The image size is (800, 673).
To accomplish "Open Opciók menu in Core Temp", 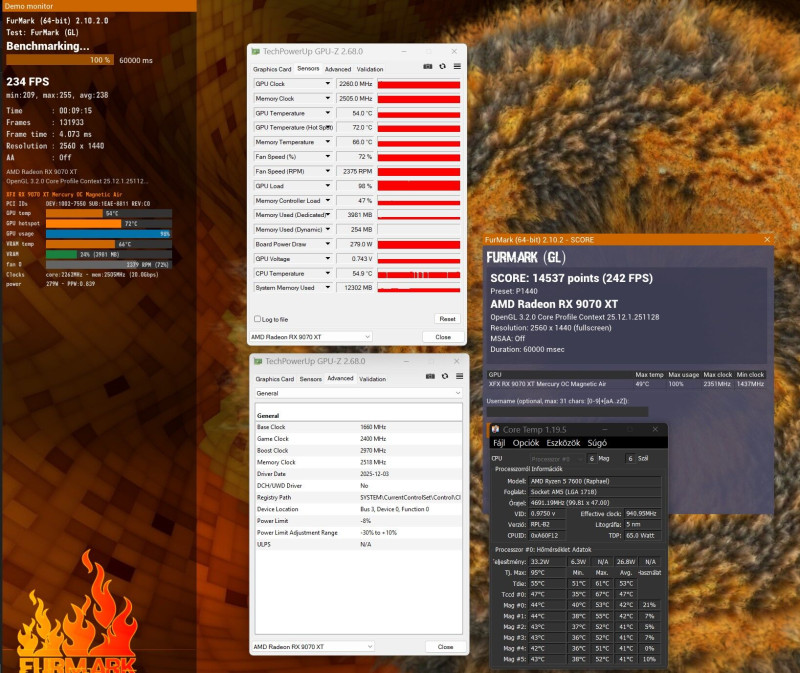I will point(526,443).
